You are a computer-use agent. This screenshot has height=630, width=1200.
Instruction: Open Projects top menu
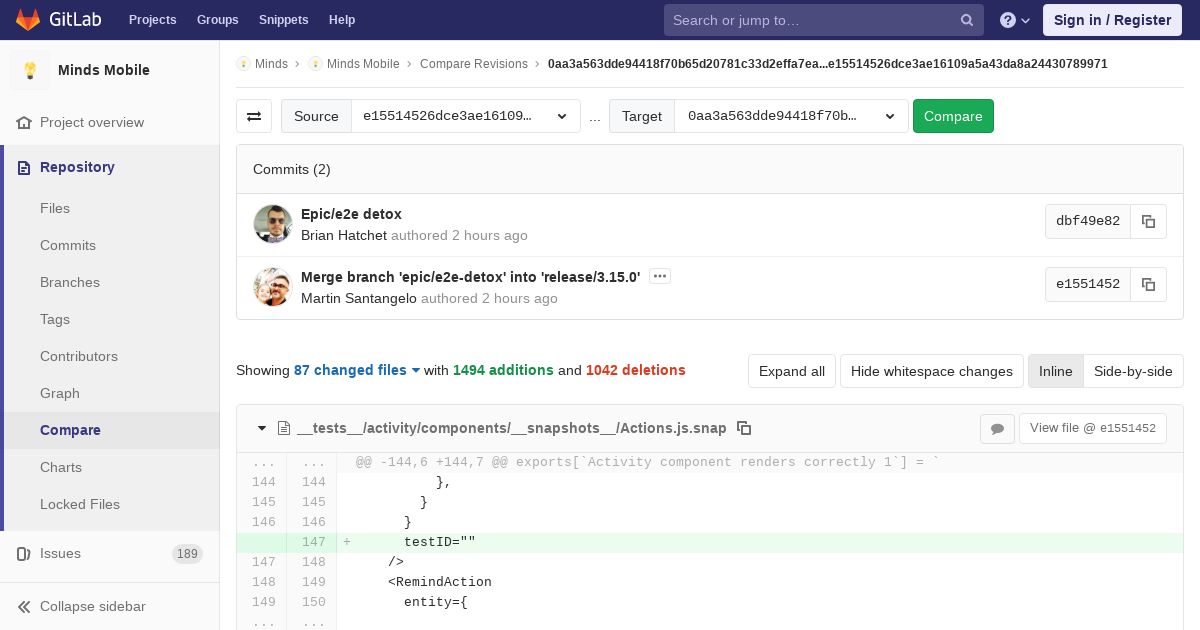(152, 20)
